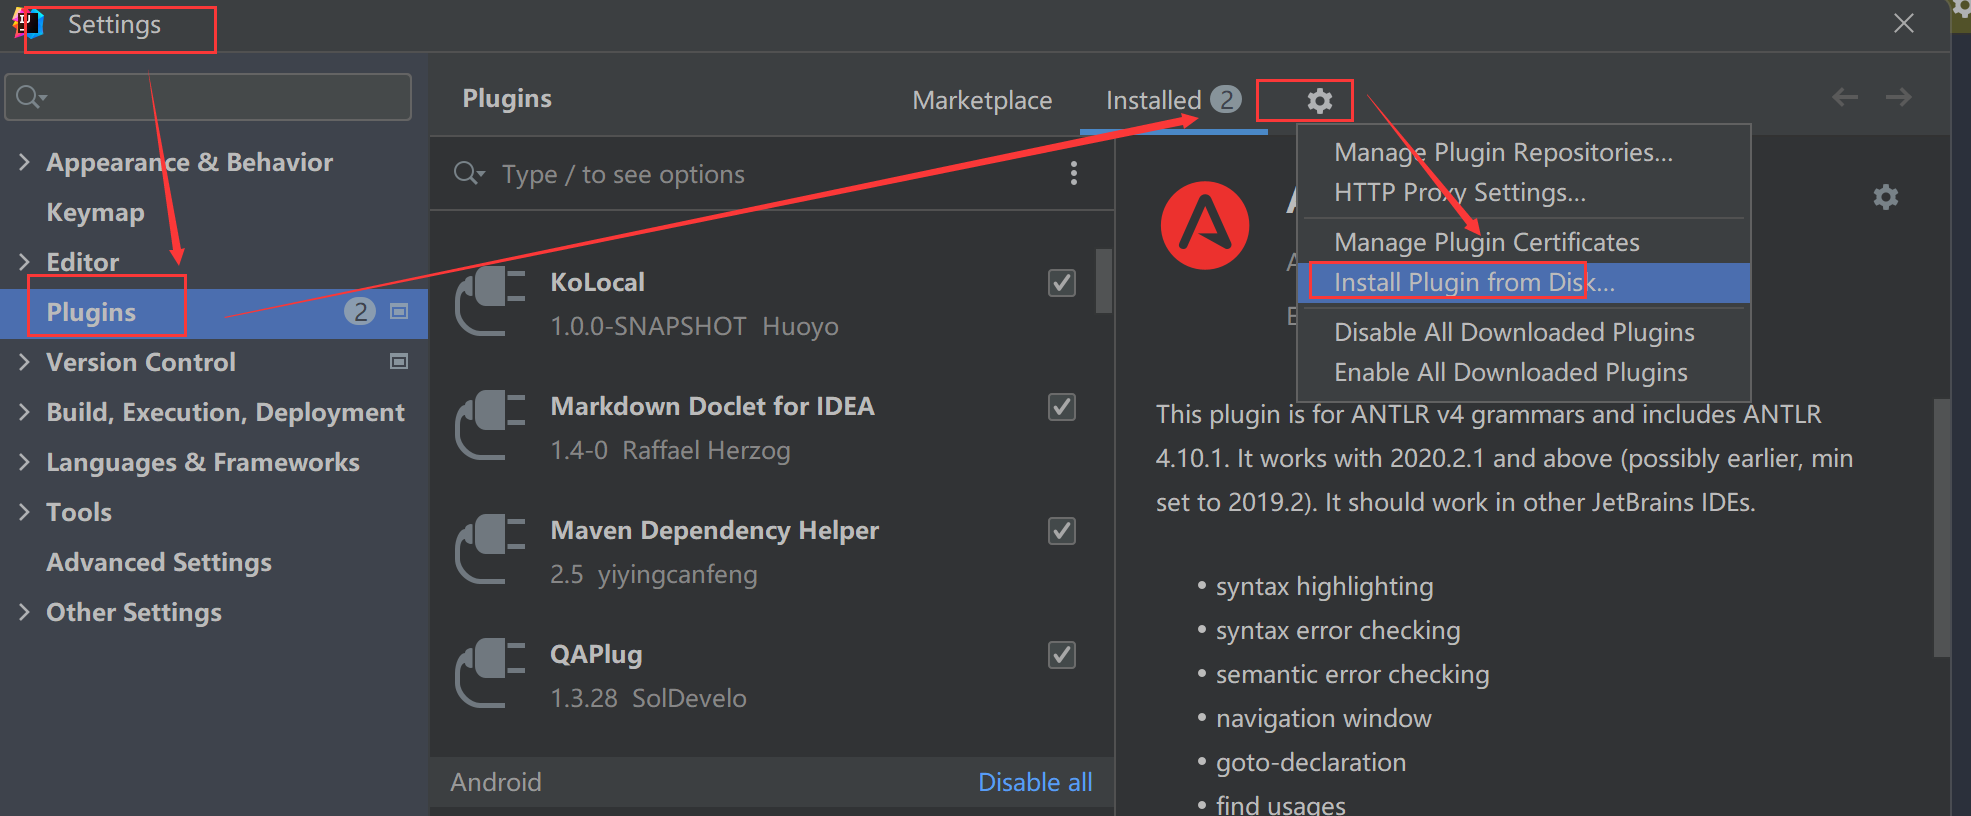Screen dimensions: 1971x816
Task: Toggle the QAPlug plugin checkbox
Action: click(1062, 655)
